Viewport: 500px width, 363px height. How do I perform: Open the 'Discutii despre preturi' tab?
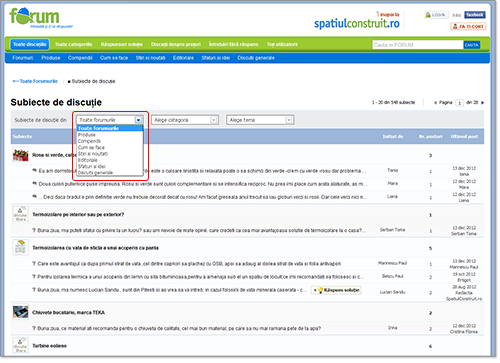[x=176, y=44]
